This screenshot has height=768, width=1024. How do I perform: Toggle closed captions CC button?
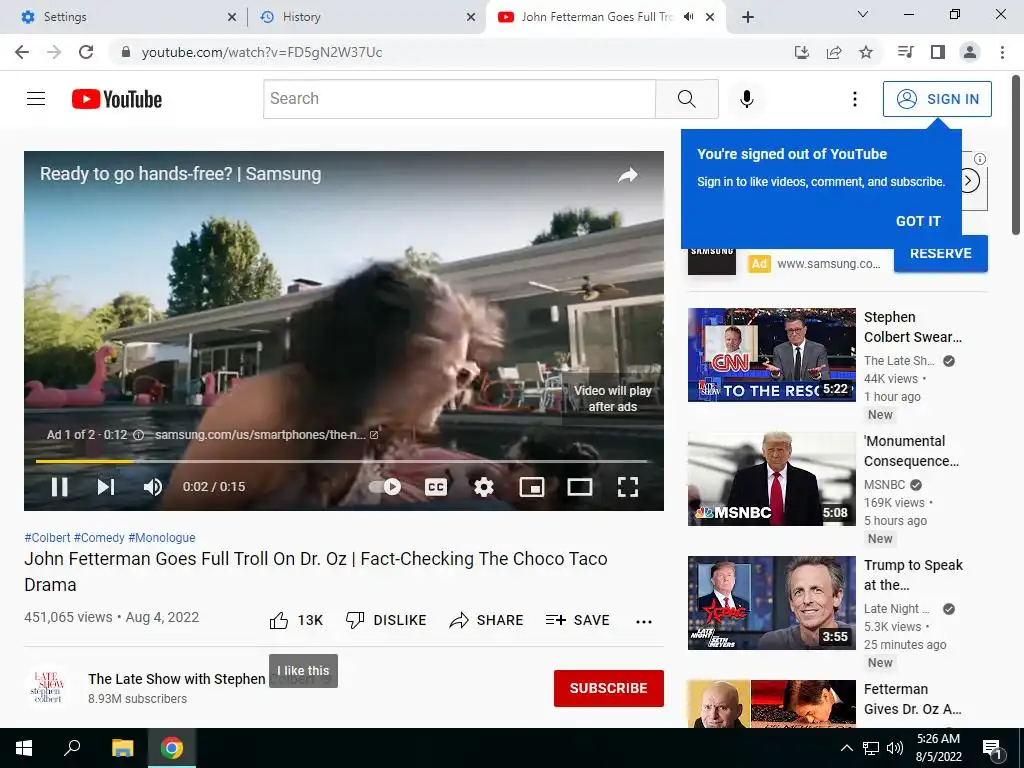click(436, 487)
